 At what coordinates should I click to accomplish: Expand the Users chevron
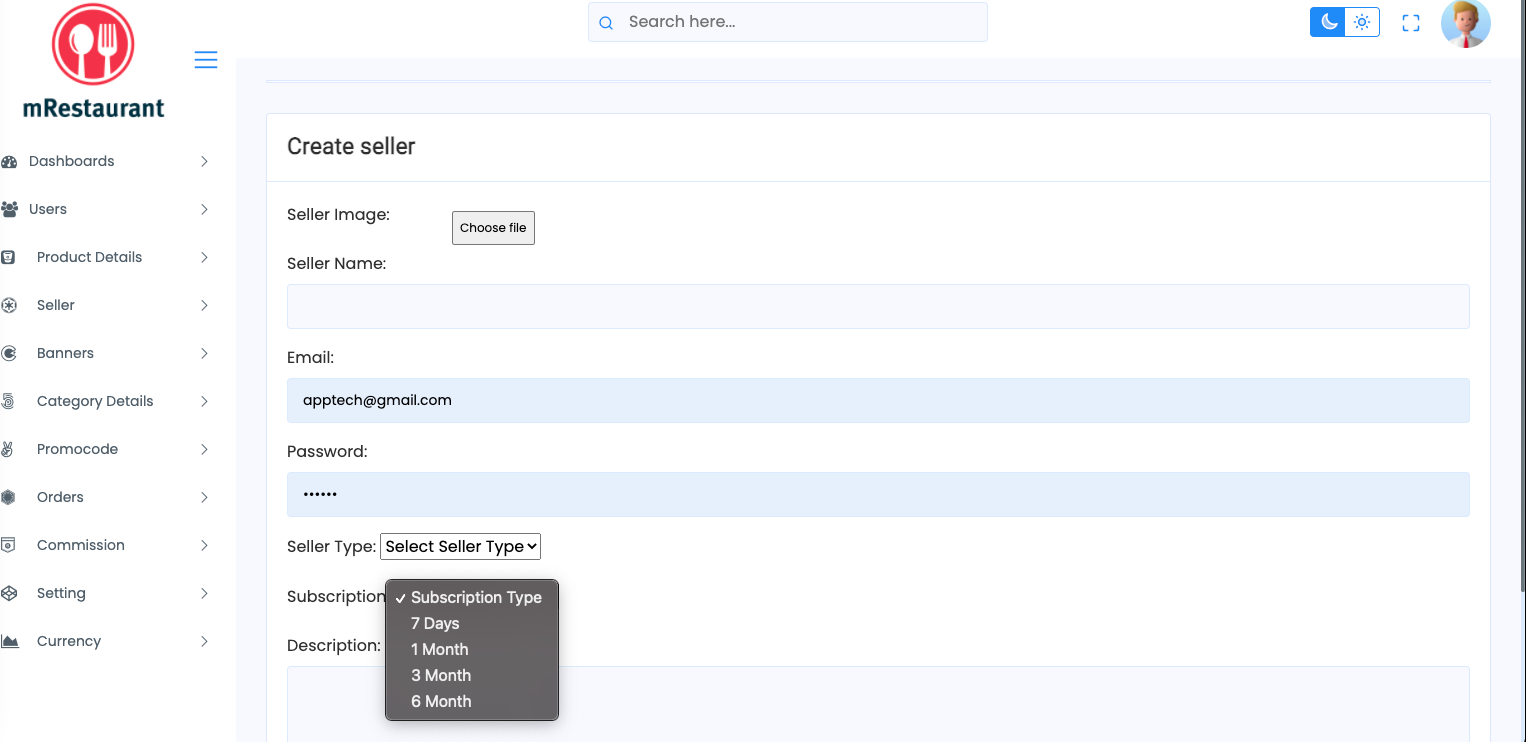tap(204, 209)
